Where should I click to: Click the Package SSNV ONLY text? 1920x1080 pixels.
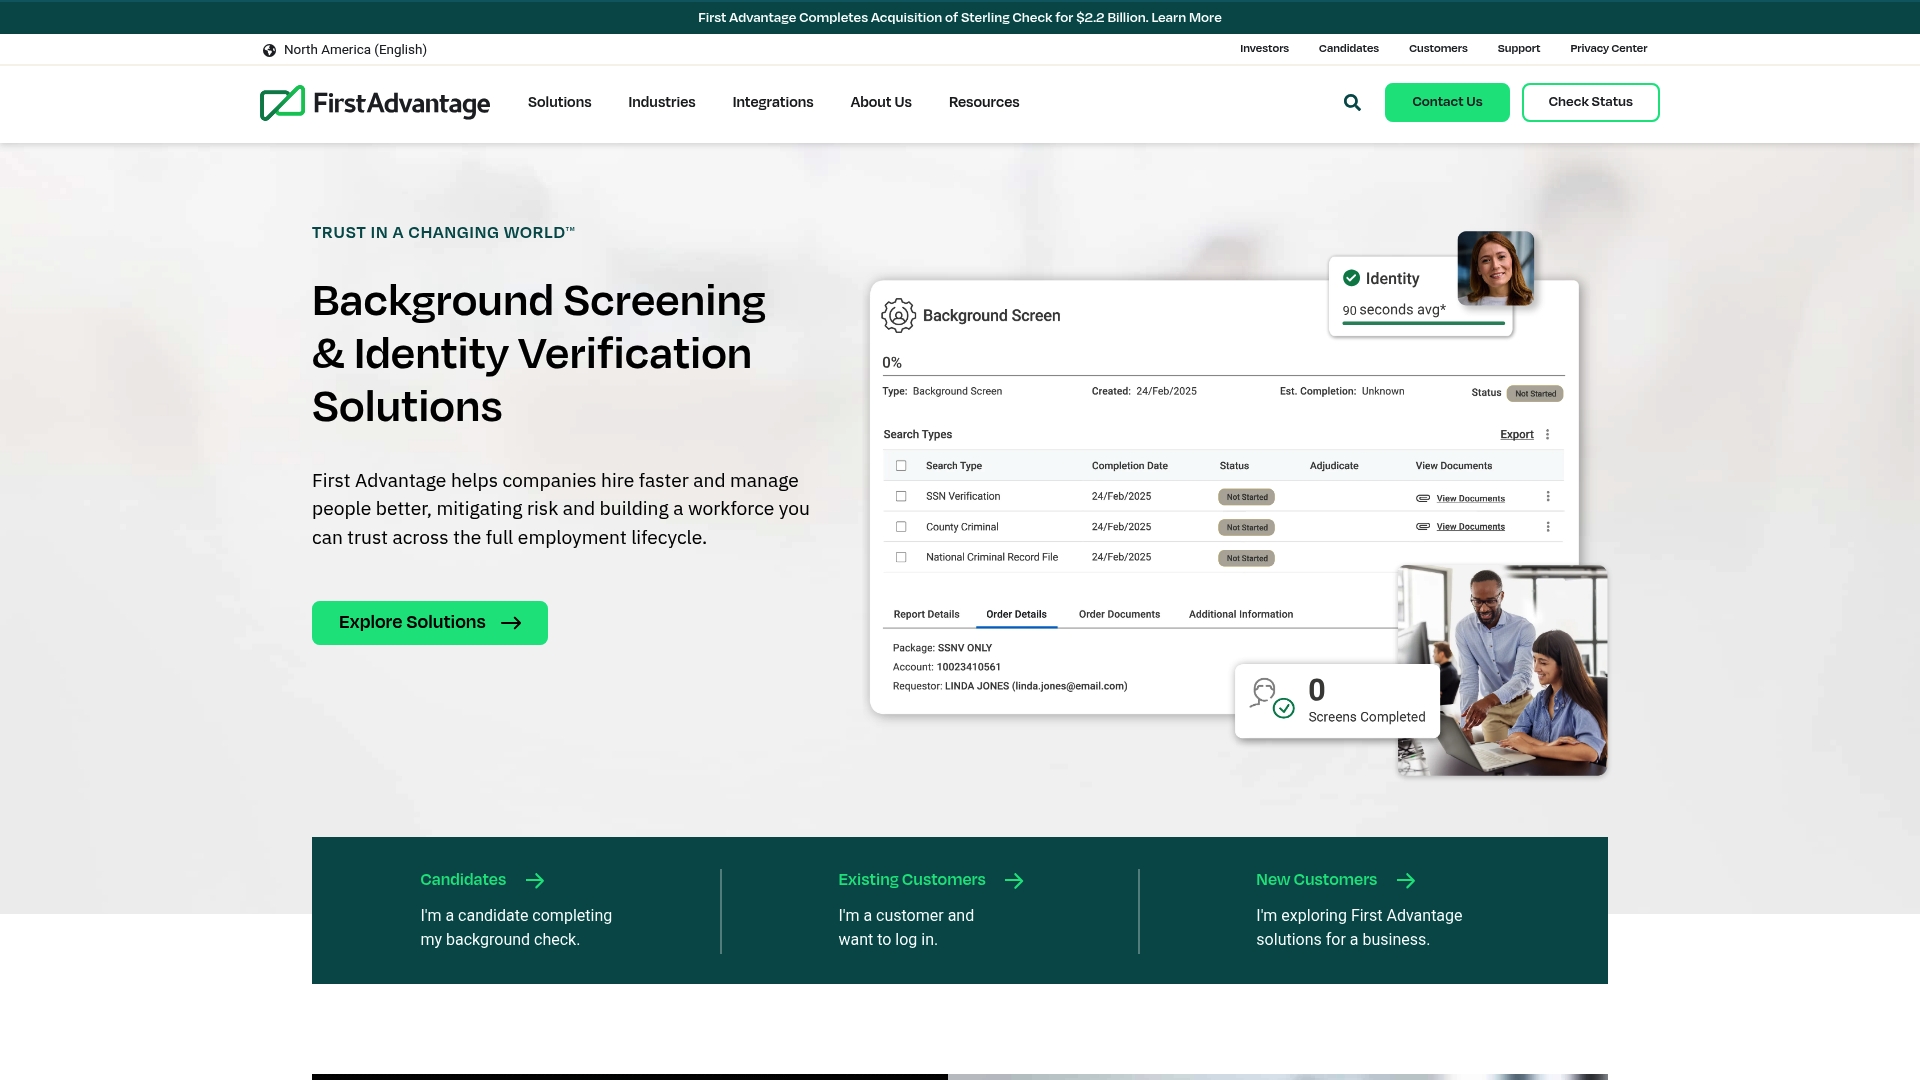[x=942, y=648]
